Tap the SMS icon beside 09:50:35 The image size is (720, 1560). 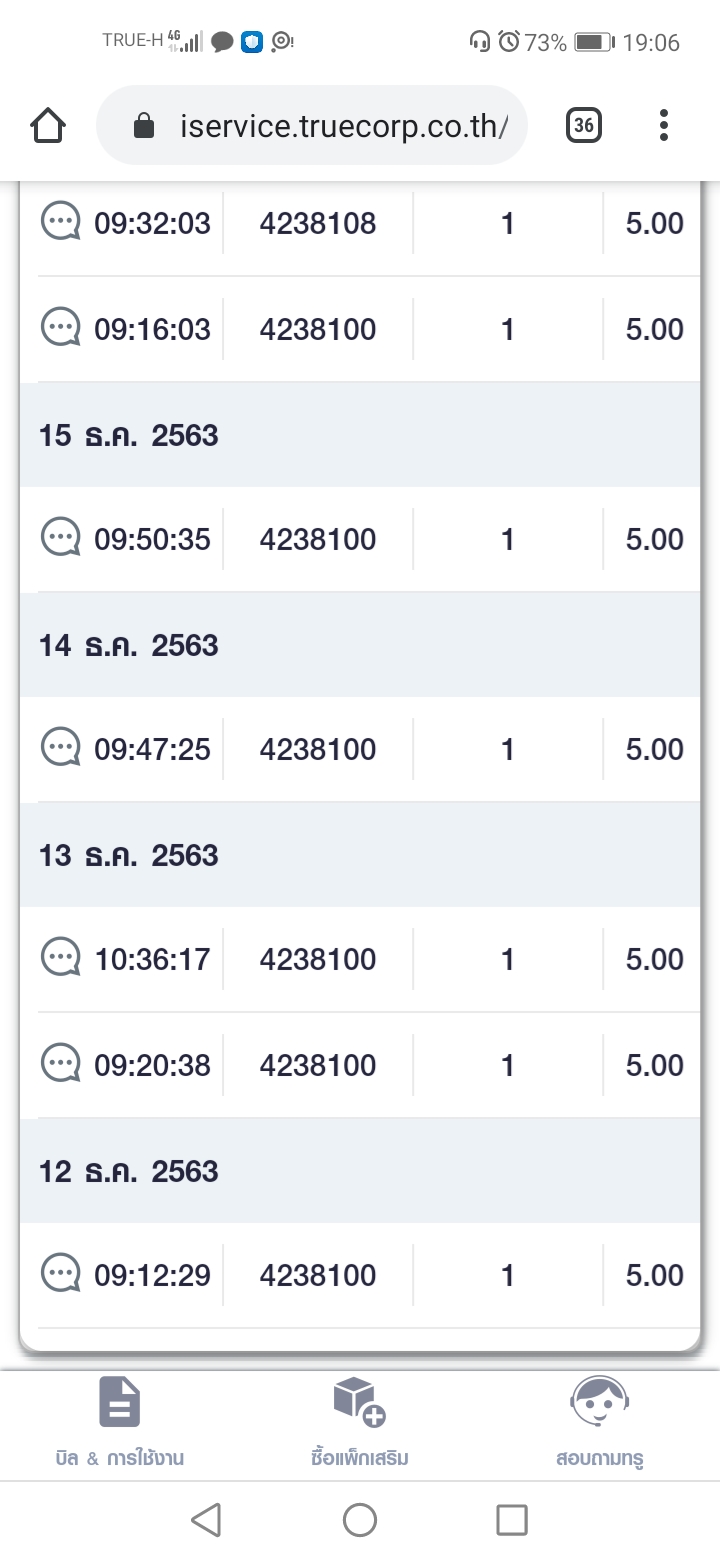pyautogui.click(x=60, y=537)
